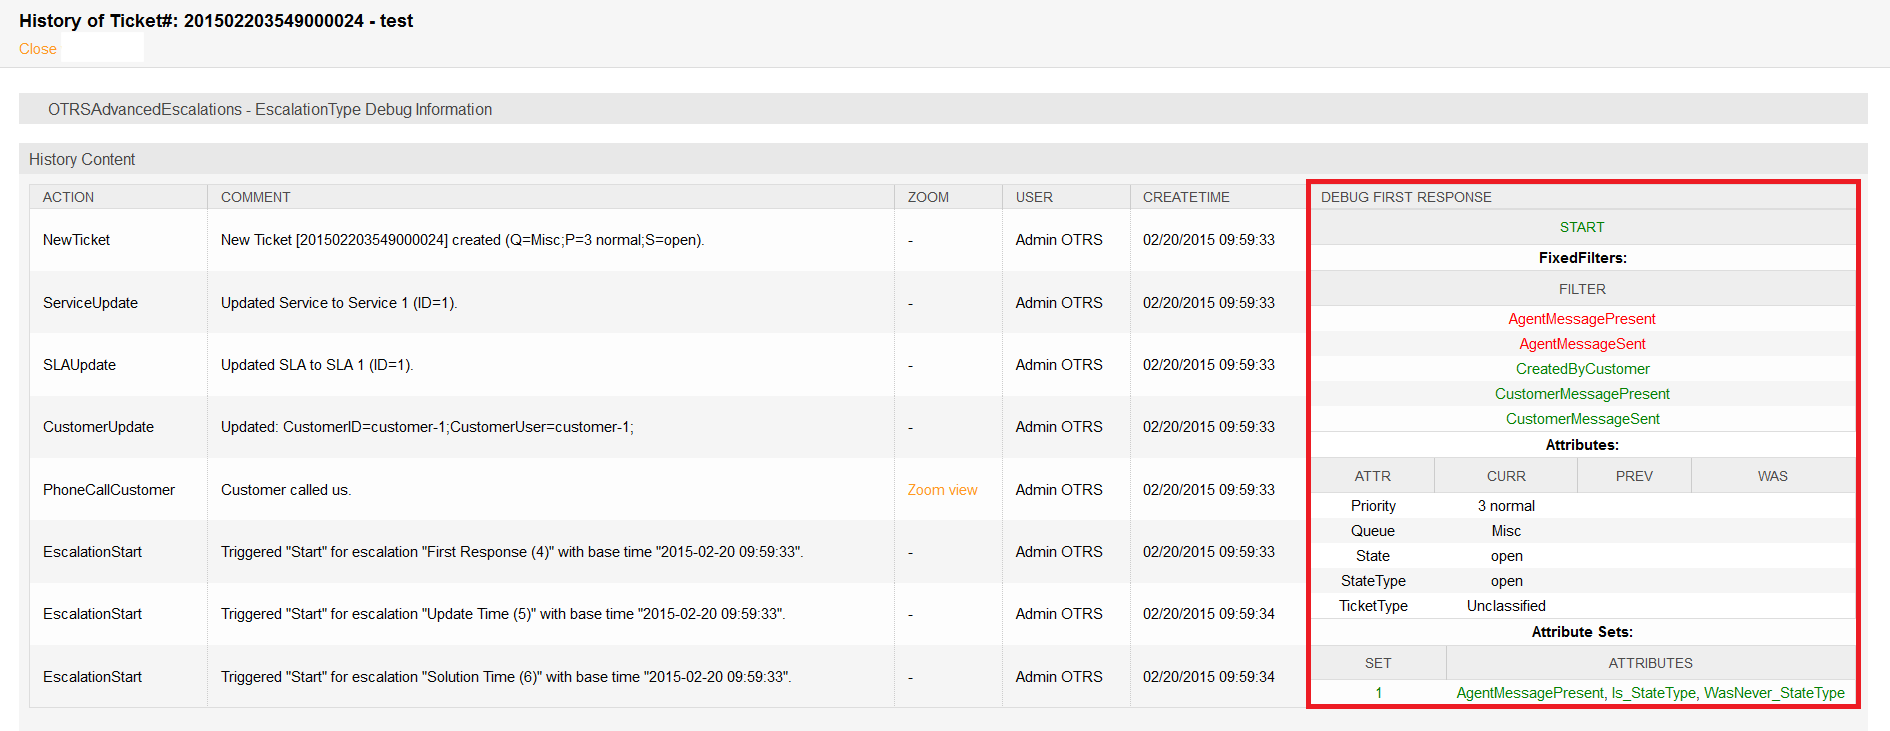1890x731 pixels.
Task: Click START in the debug panel
Action: coord(1582,227)
